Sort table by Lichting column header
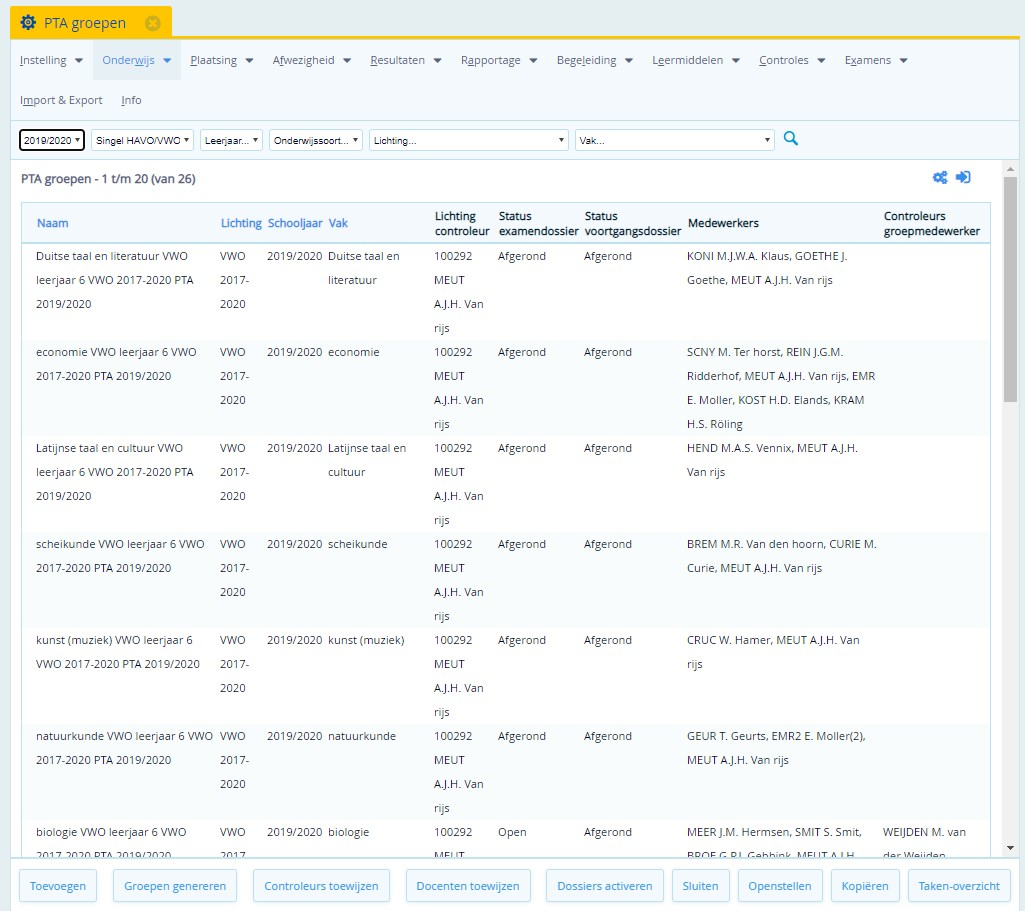The height and width of the screenshot is (911, 1025). pos(241,223)
